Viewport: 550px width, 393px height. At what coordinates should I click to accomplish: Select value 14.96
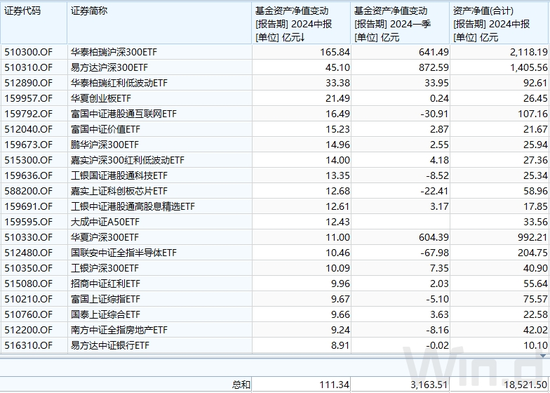337,145
